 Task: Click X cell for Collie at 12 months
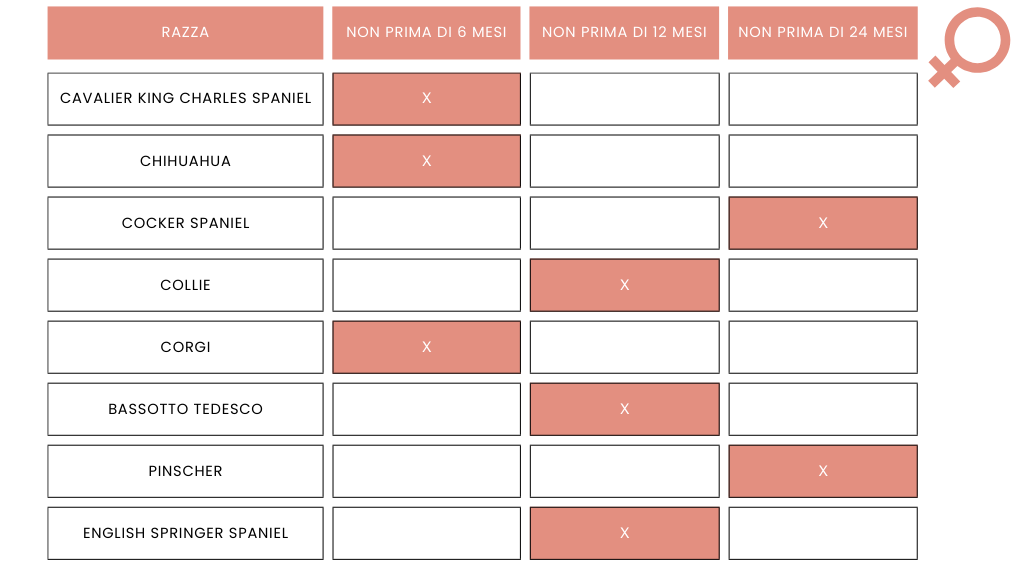point(624,284)
